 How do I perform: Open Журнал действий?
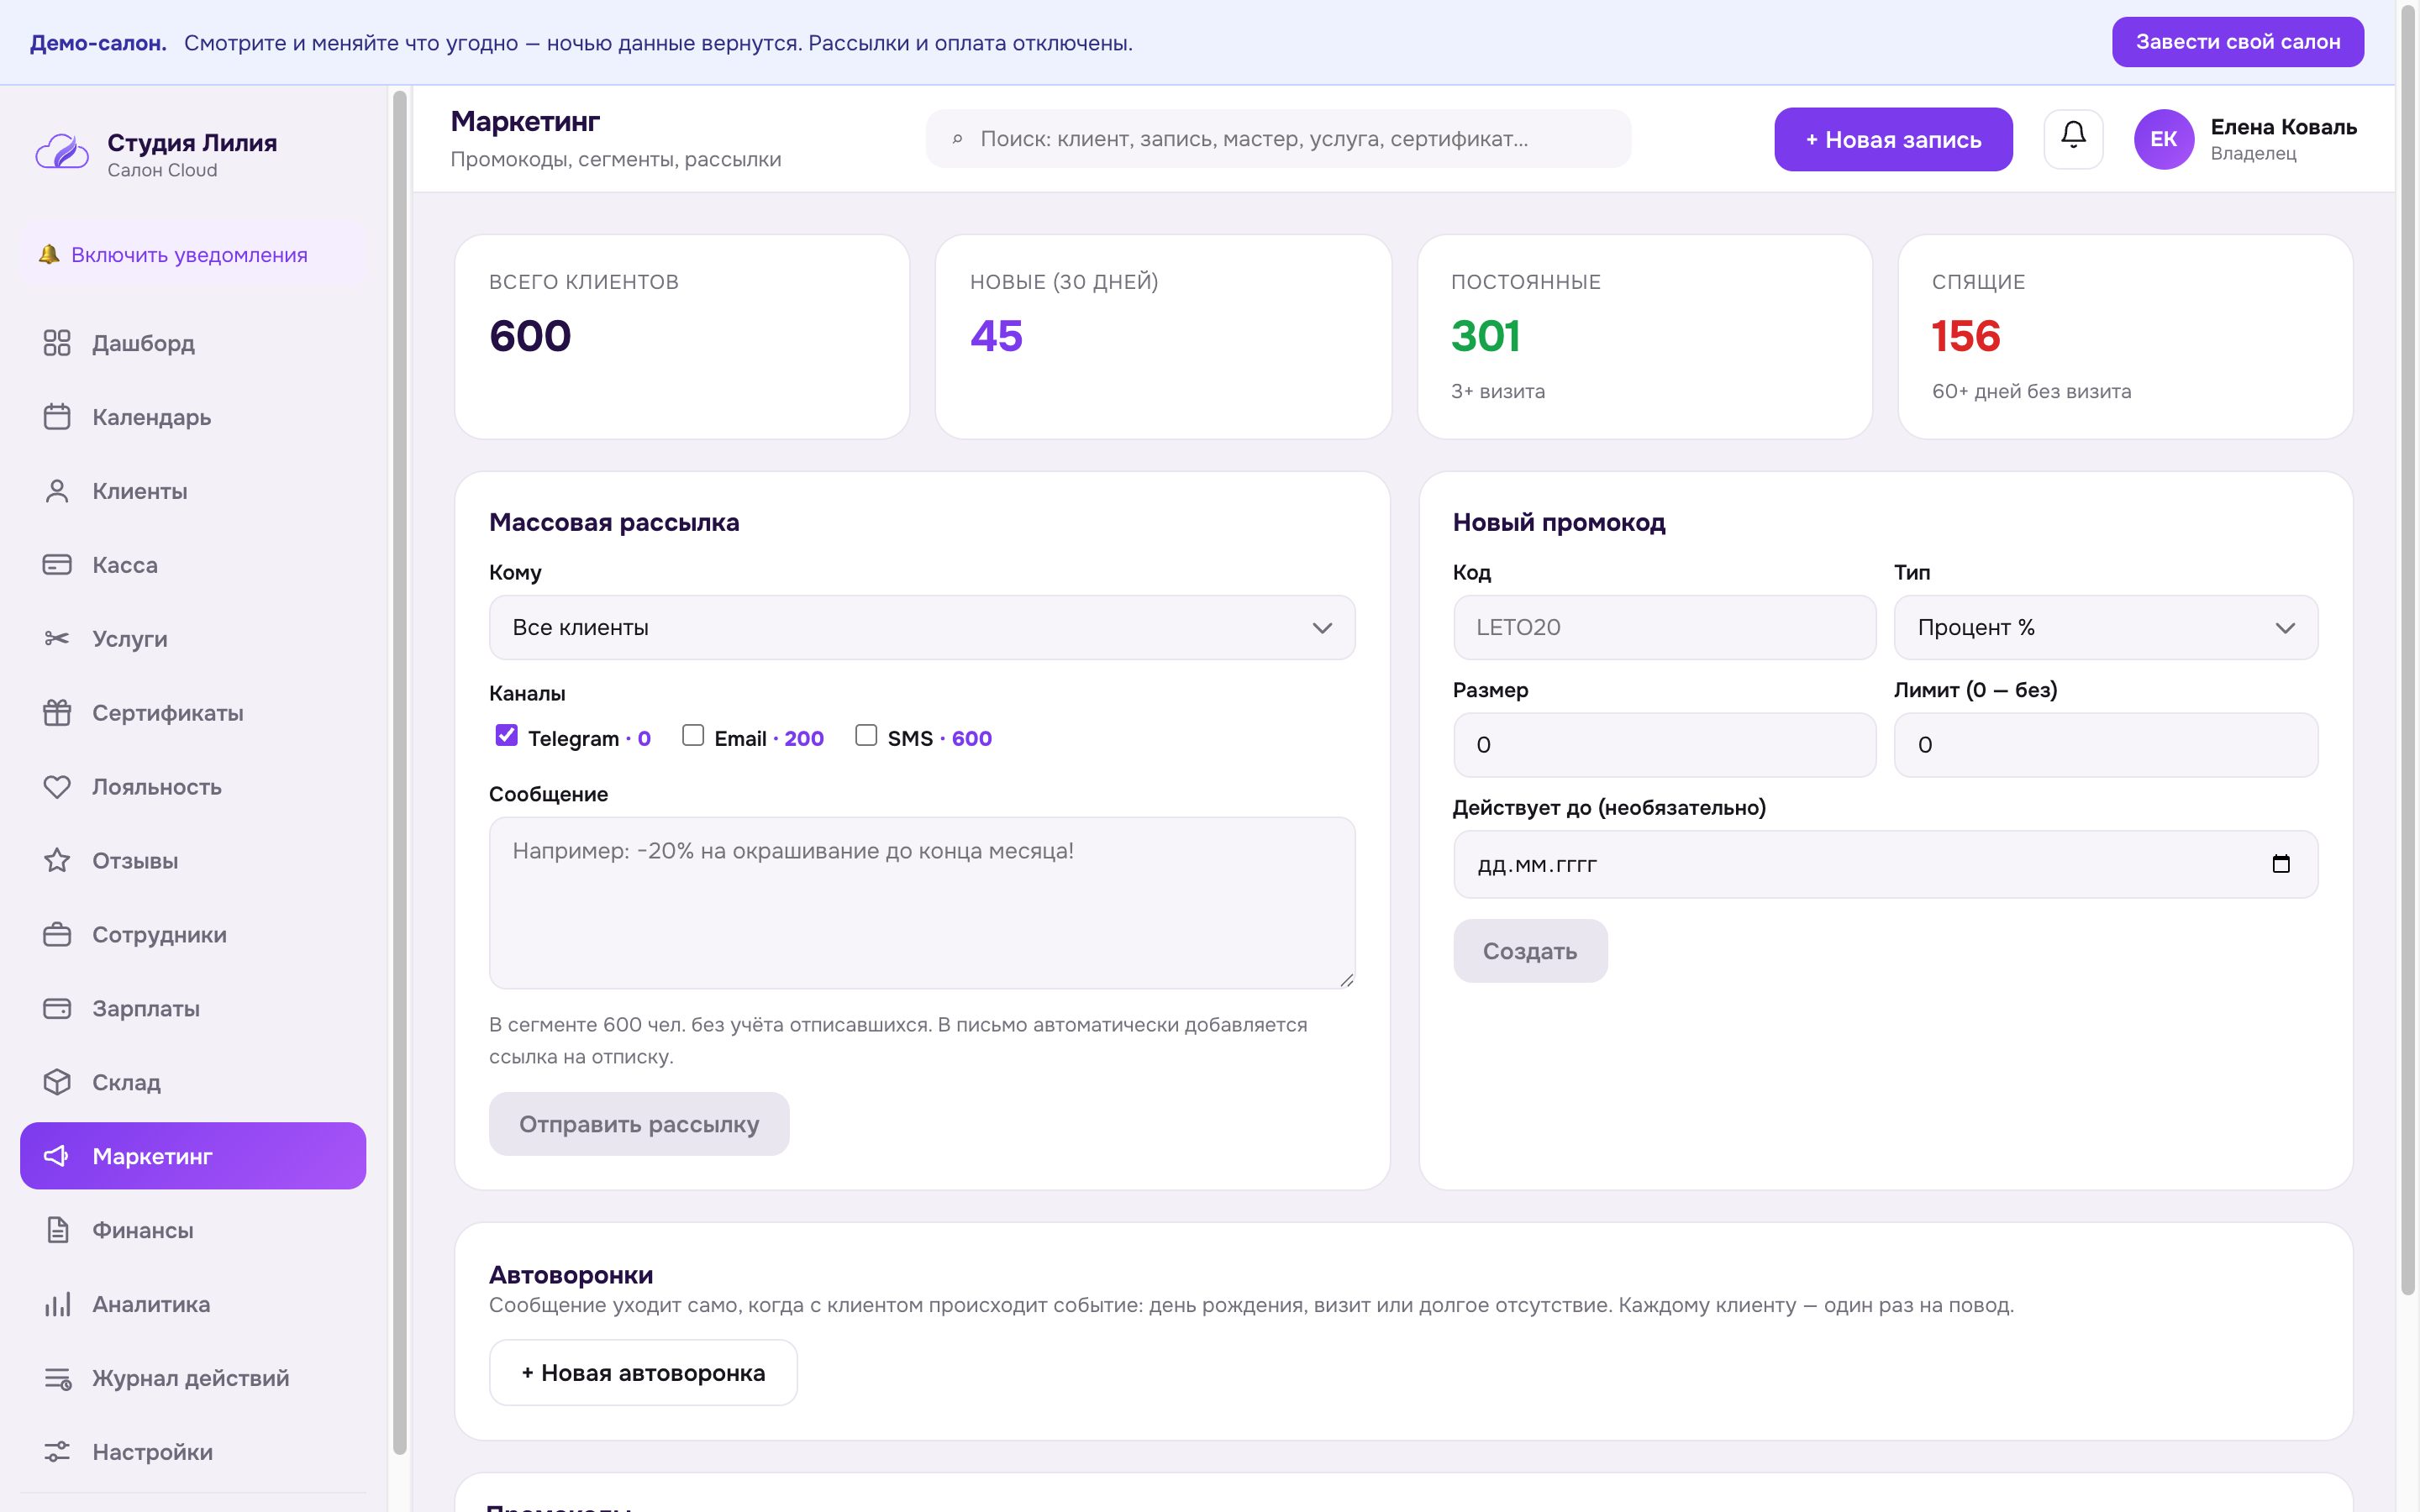pos(193,1378)
